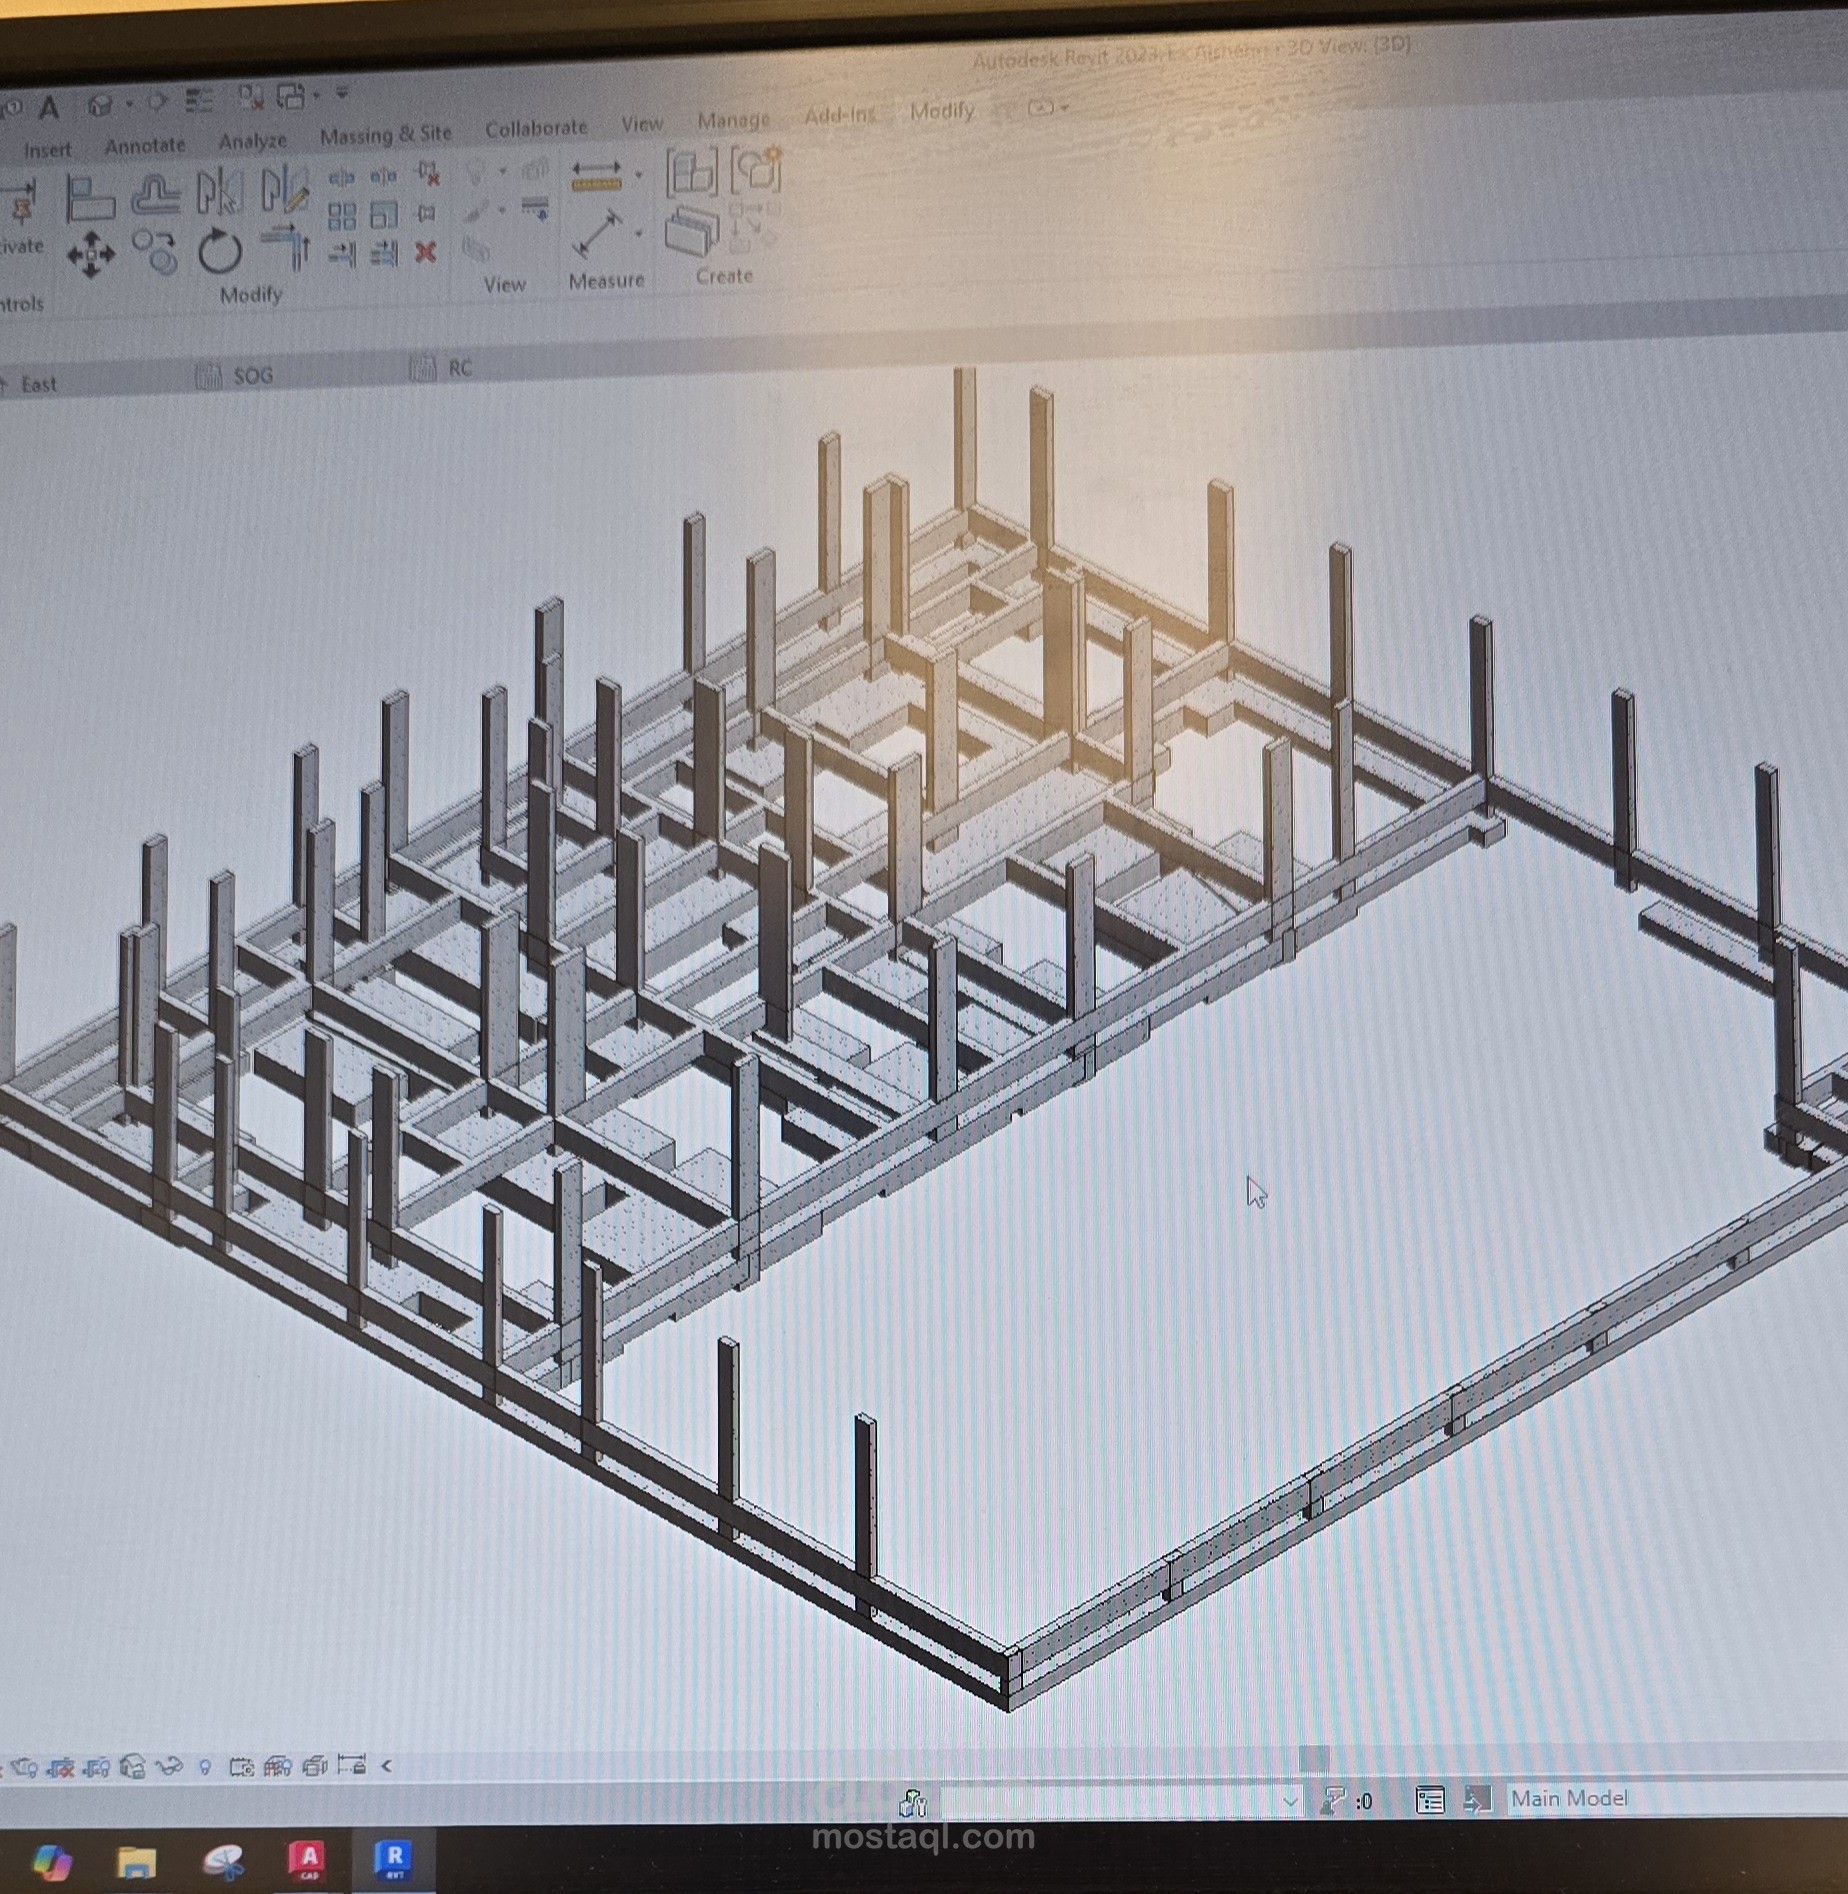1848x1894 pixels.
Task: Click the Unpin tool icon
Action: (x=428, y=174)
